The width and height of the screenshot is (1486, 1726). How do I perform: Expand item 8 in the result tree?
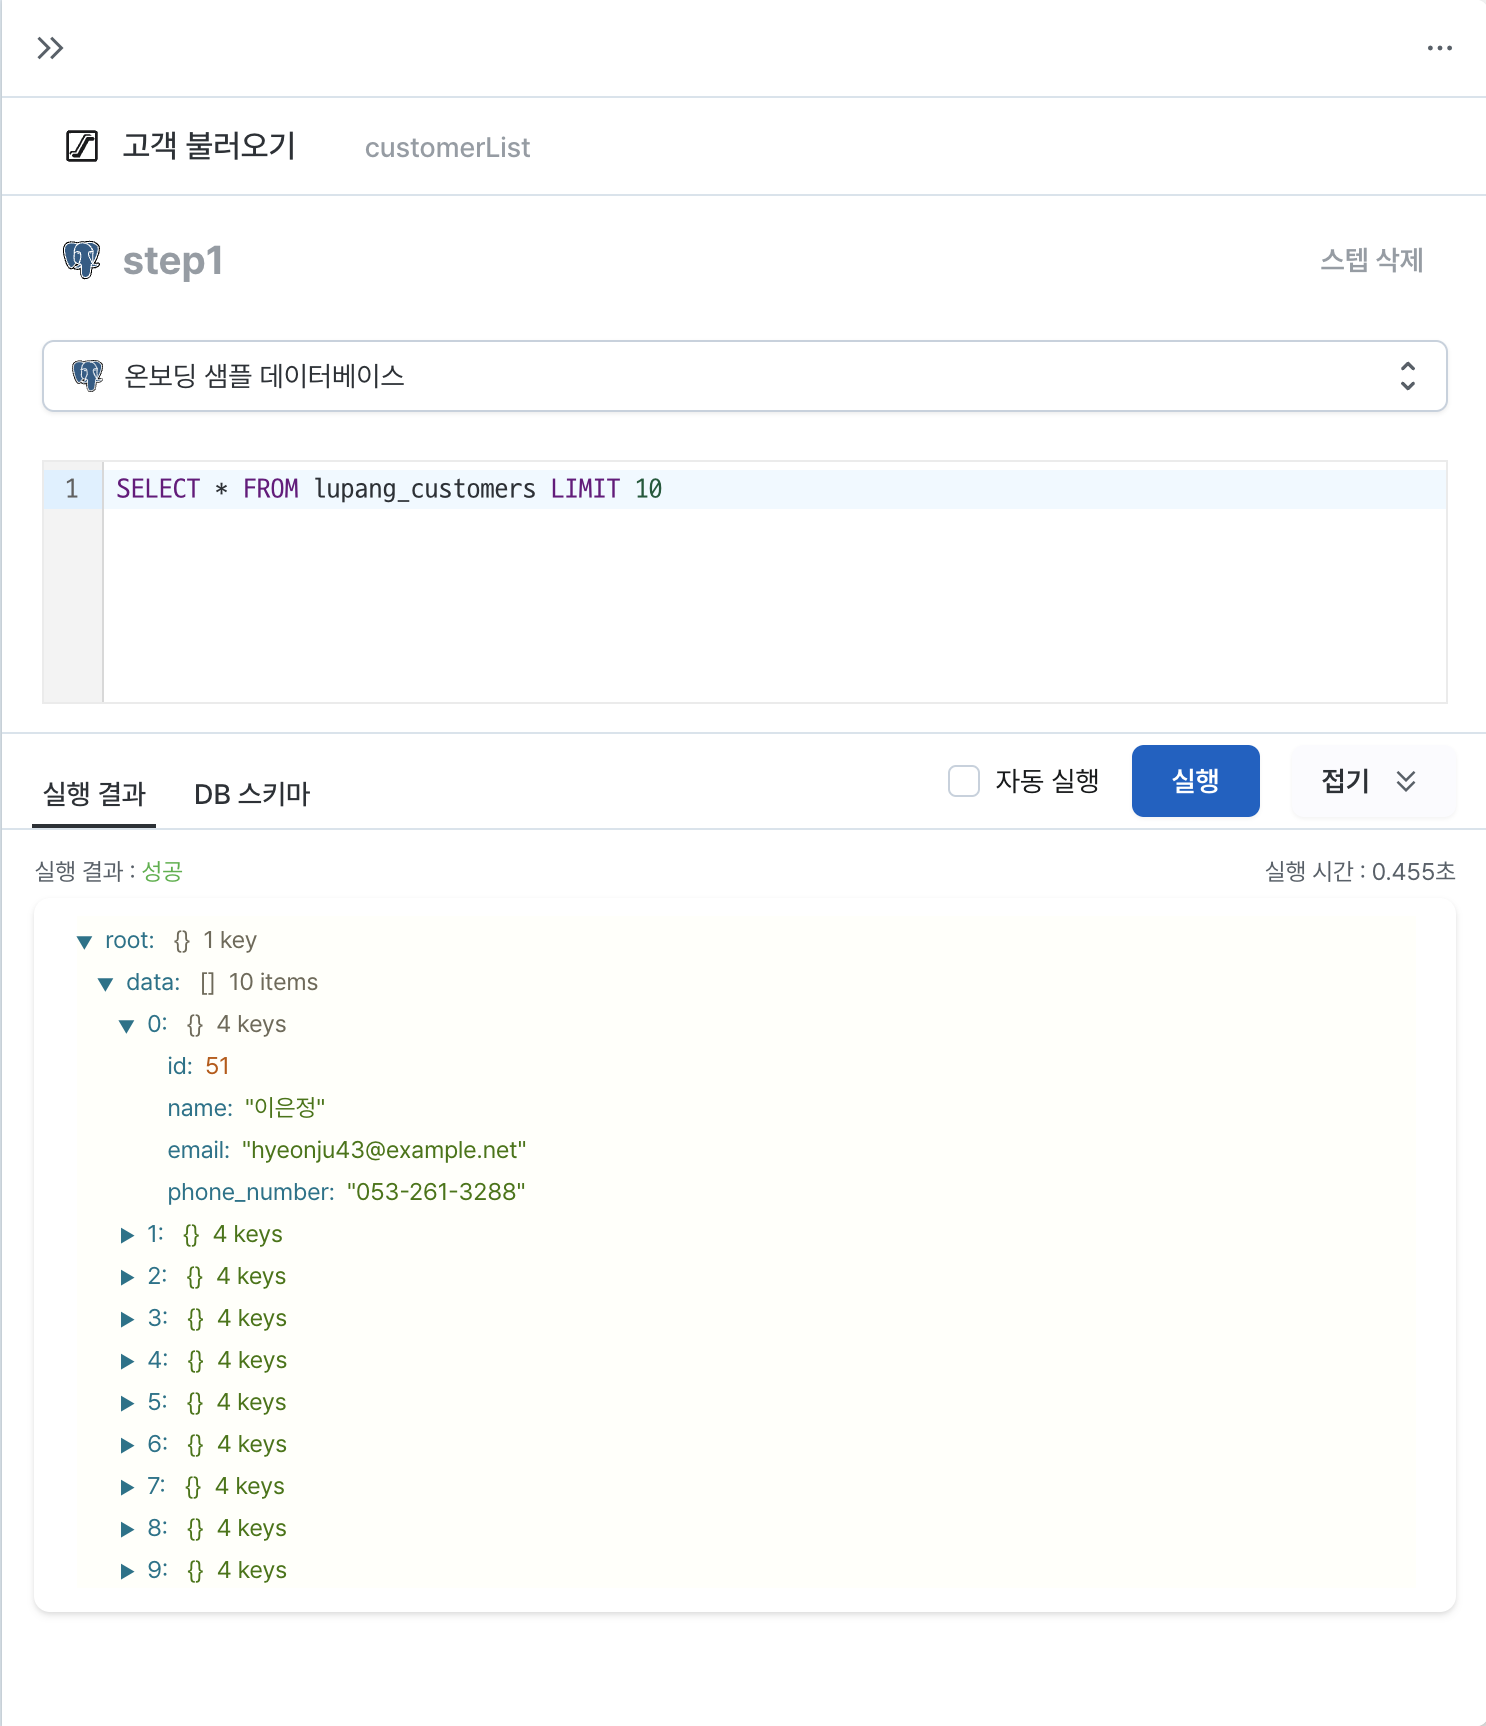127,1529
